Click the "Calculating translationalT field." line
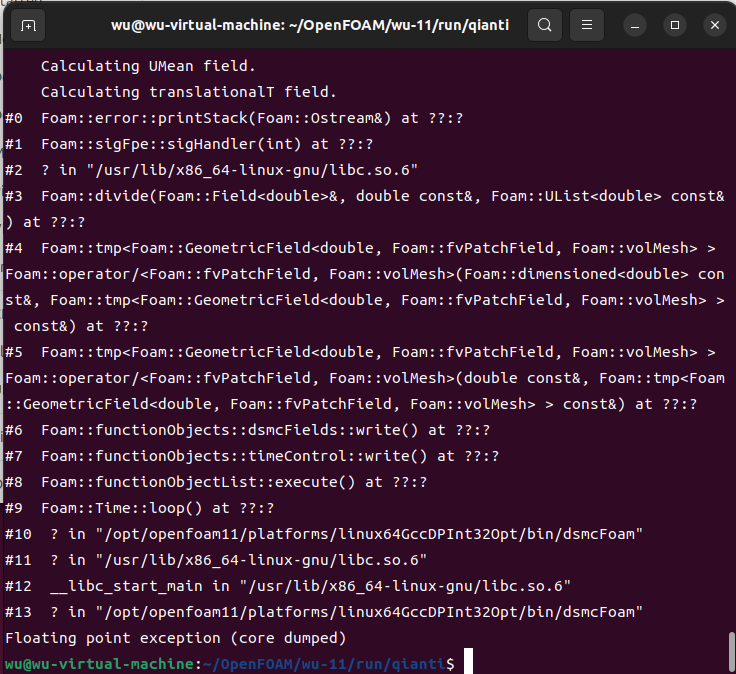Screen dimensions: 736x674 pos(188,92)
